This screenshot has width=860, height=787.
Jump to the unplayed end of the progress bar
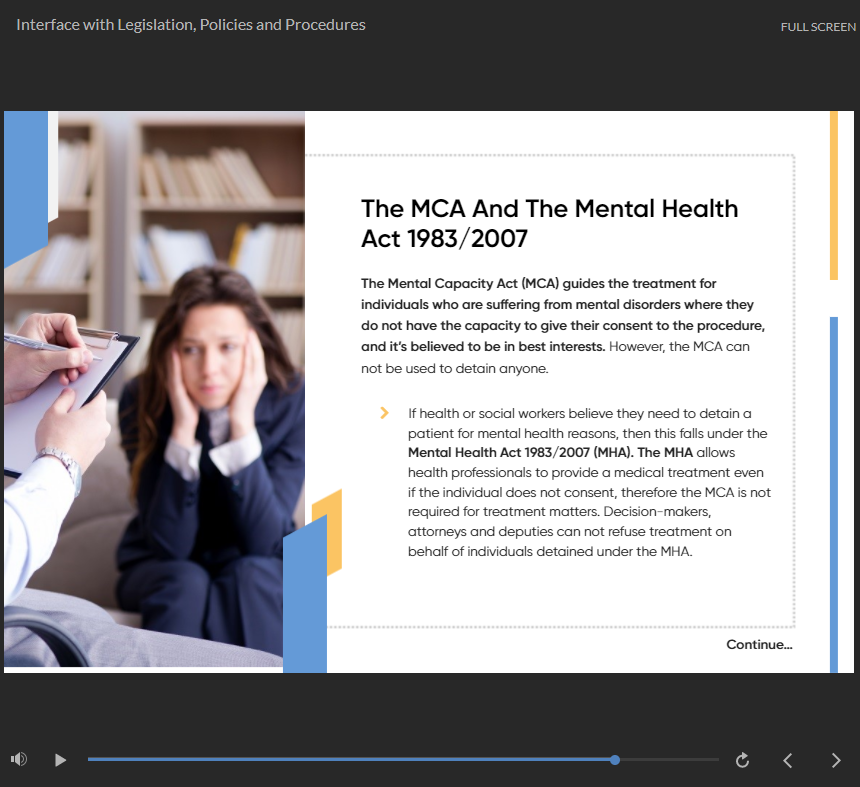pos(700,760)
